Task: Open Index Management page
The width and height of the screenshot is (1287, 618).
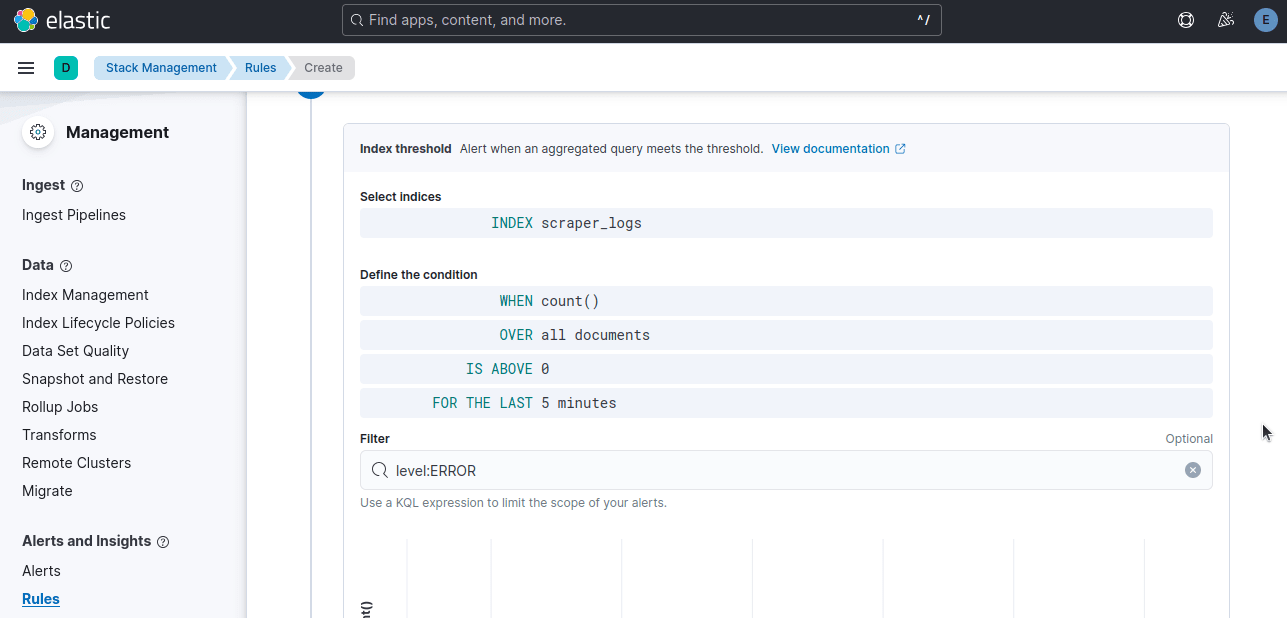Action: (85, 295)
